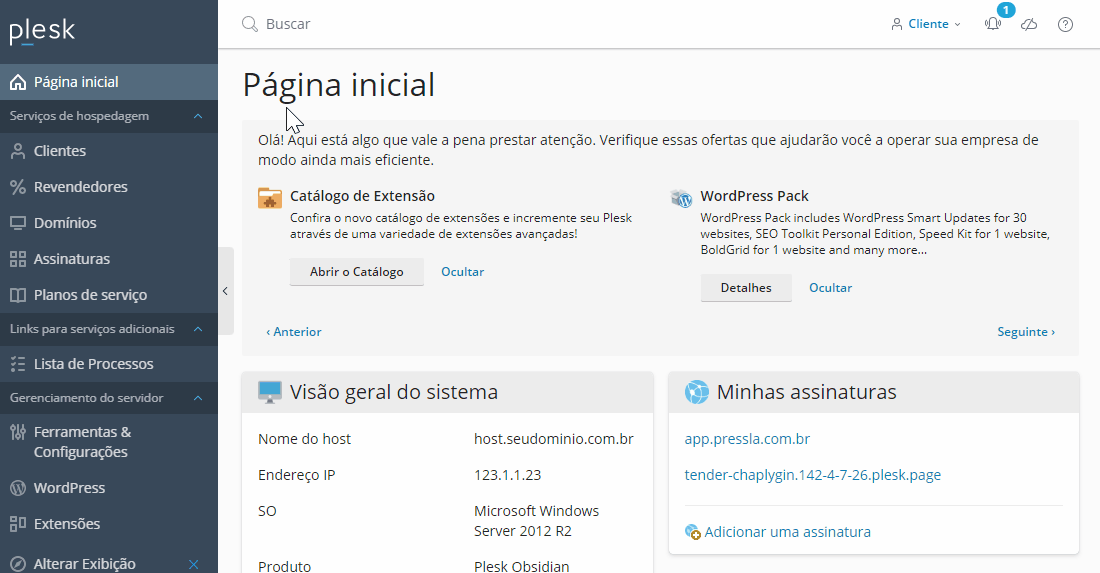Open notifications bell icon

pyautogui.click(x=993, y=25)
